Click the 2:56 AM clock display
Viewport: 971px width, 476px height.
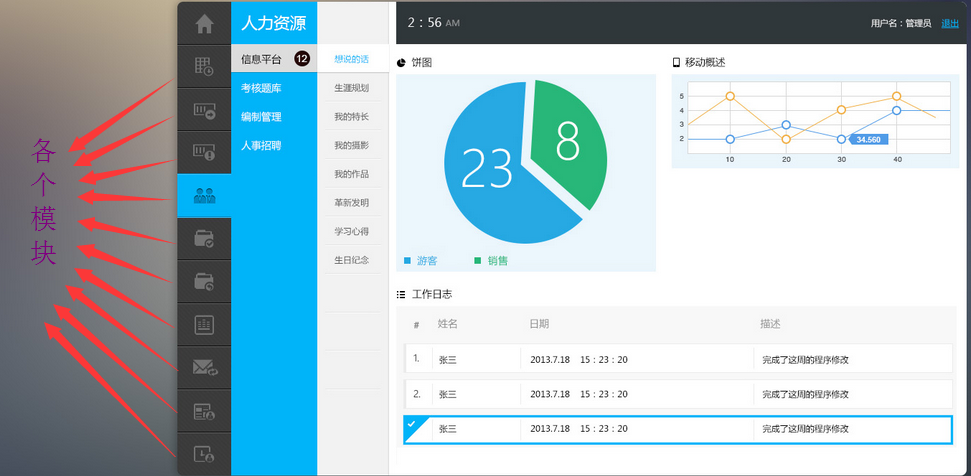click(x=433, y=23)
